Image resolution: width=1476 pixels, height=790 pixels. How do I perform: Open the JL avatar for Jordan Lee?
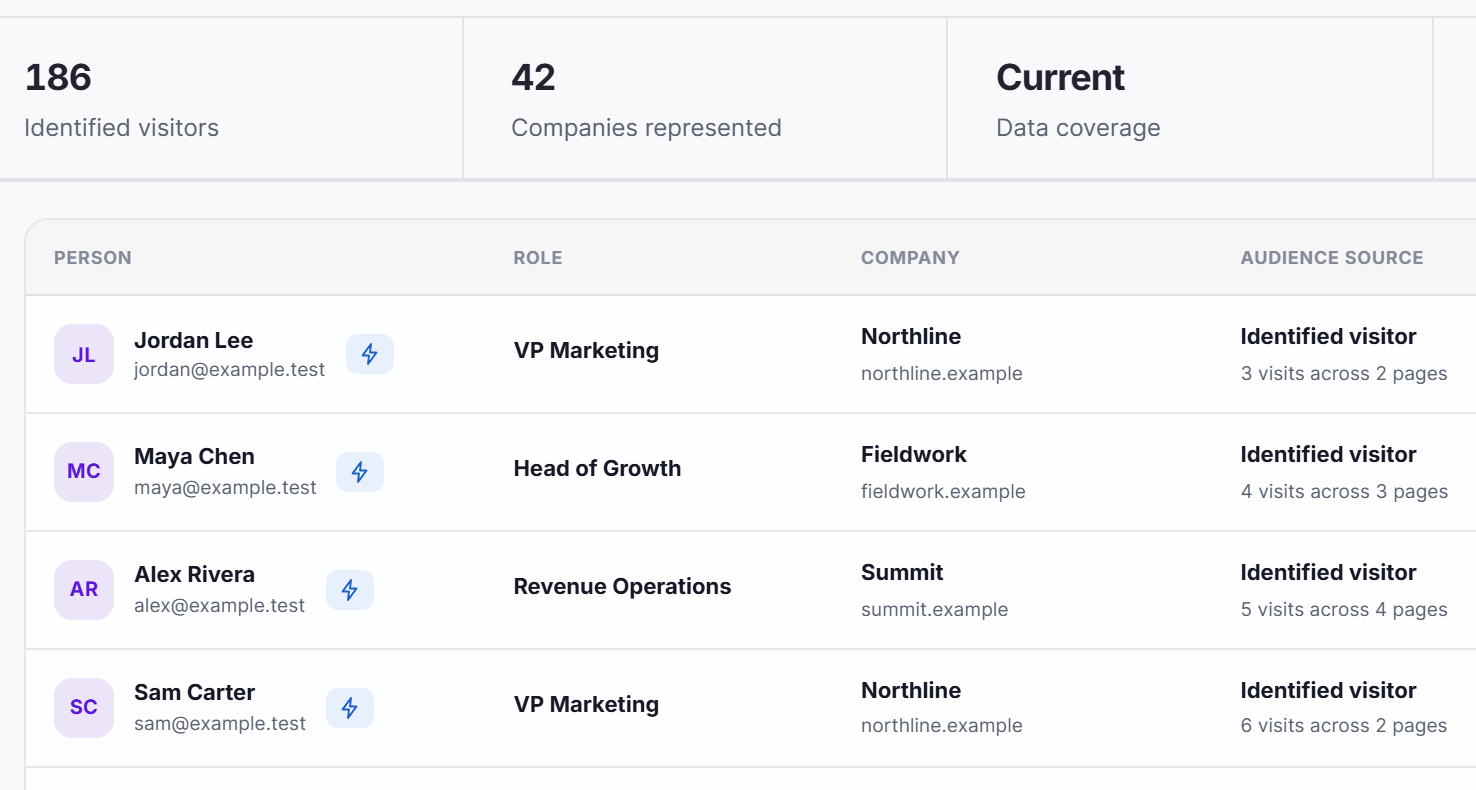pos(84,354)
